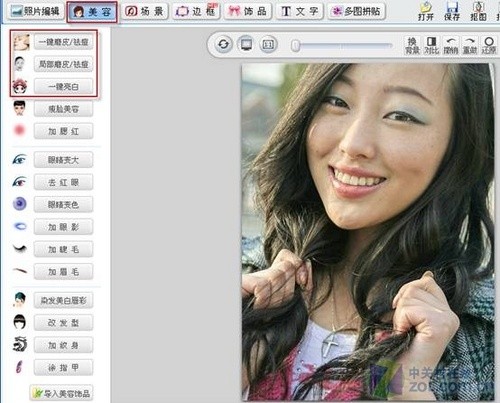This screenshot has width=500, height=403.
Task: Click the 加腮红 add blush button
Action: pos(63,131)
